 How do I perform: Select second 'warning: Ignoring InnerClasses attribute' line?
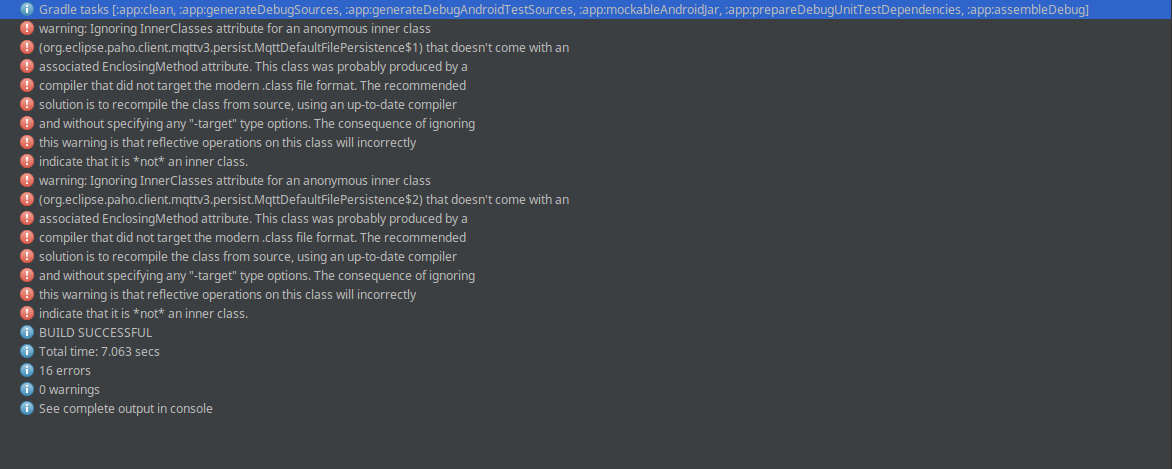[235, 180]
